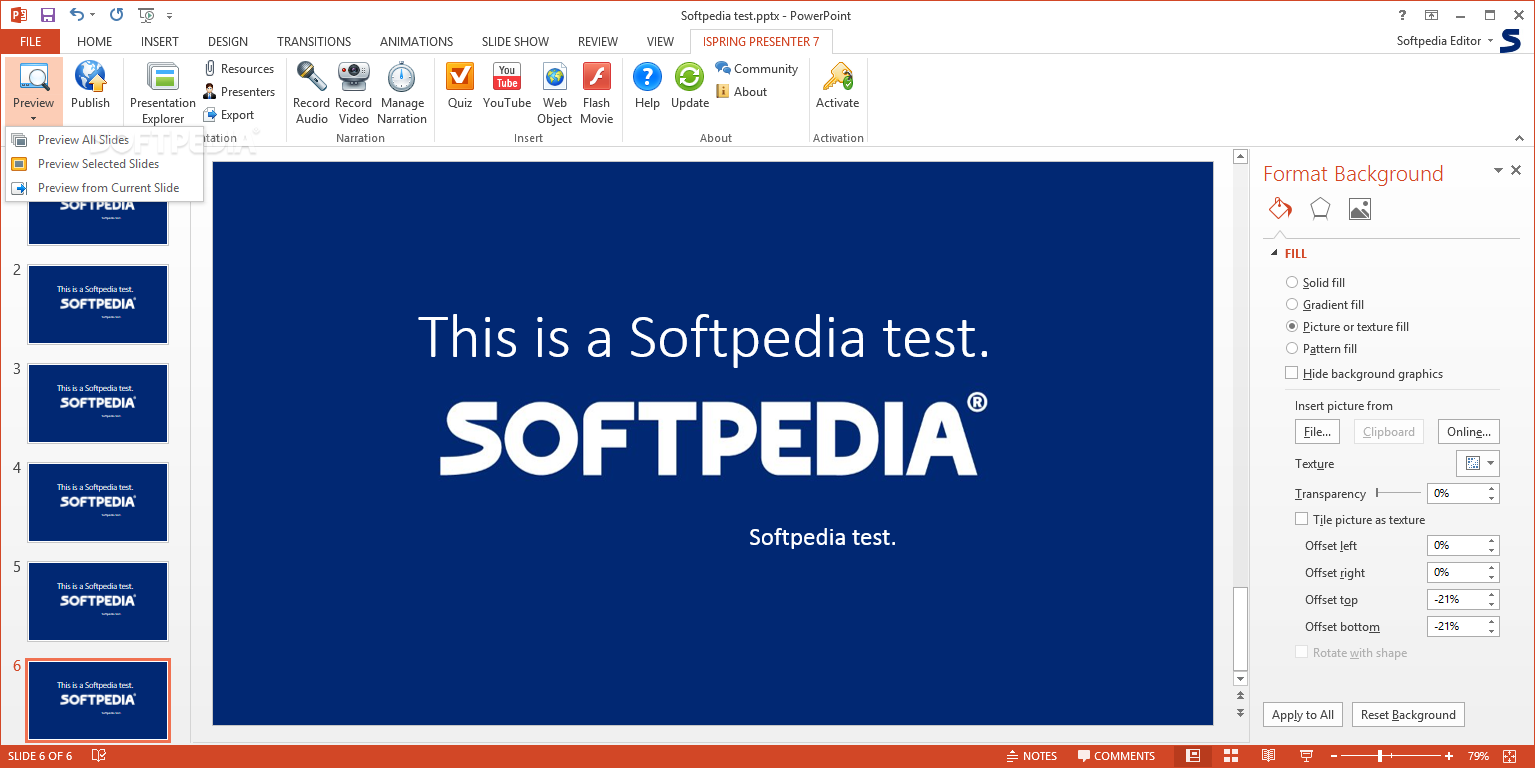Open the TRANSITIONS tab
Image resolution: width=1535 pixels, height=768 pixels.
pos(314,42)
